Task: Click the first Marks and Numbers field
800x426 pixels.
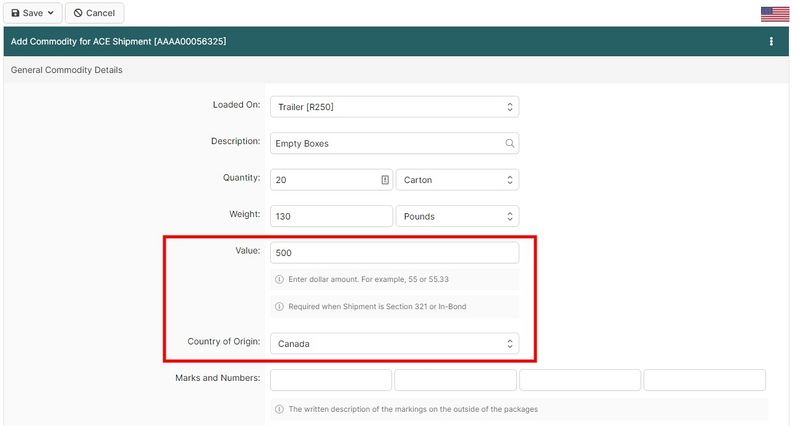Action: coord(330,380)
